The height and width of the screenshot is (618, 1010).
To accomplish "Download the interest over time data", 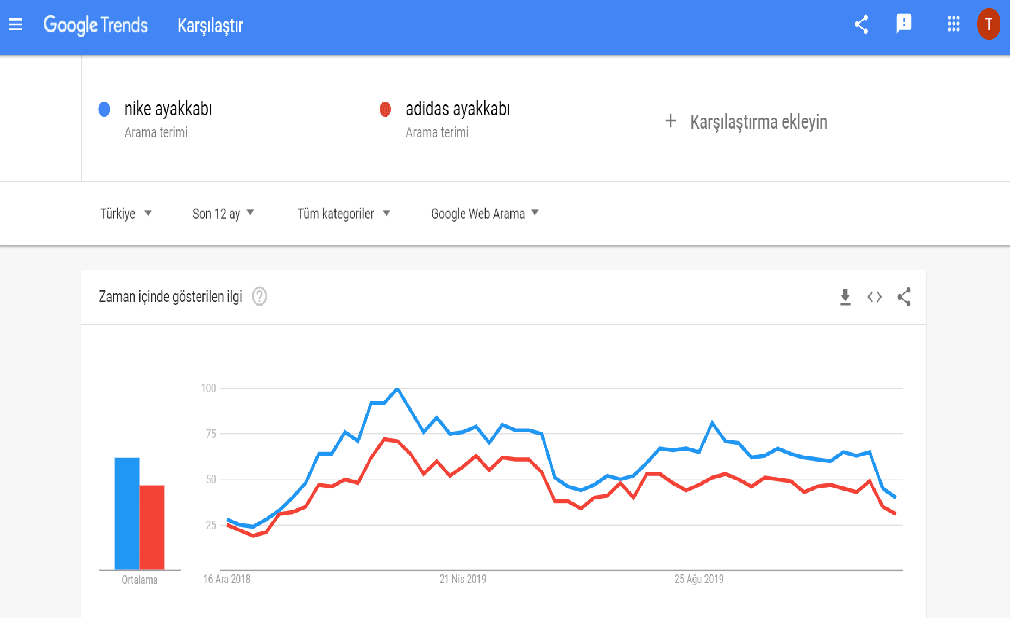I will pyautogui.click(x=845, y=297).
